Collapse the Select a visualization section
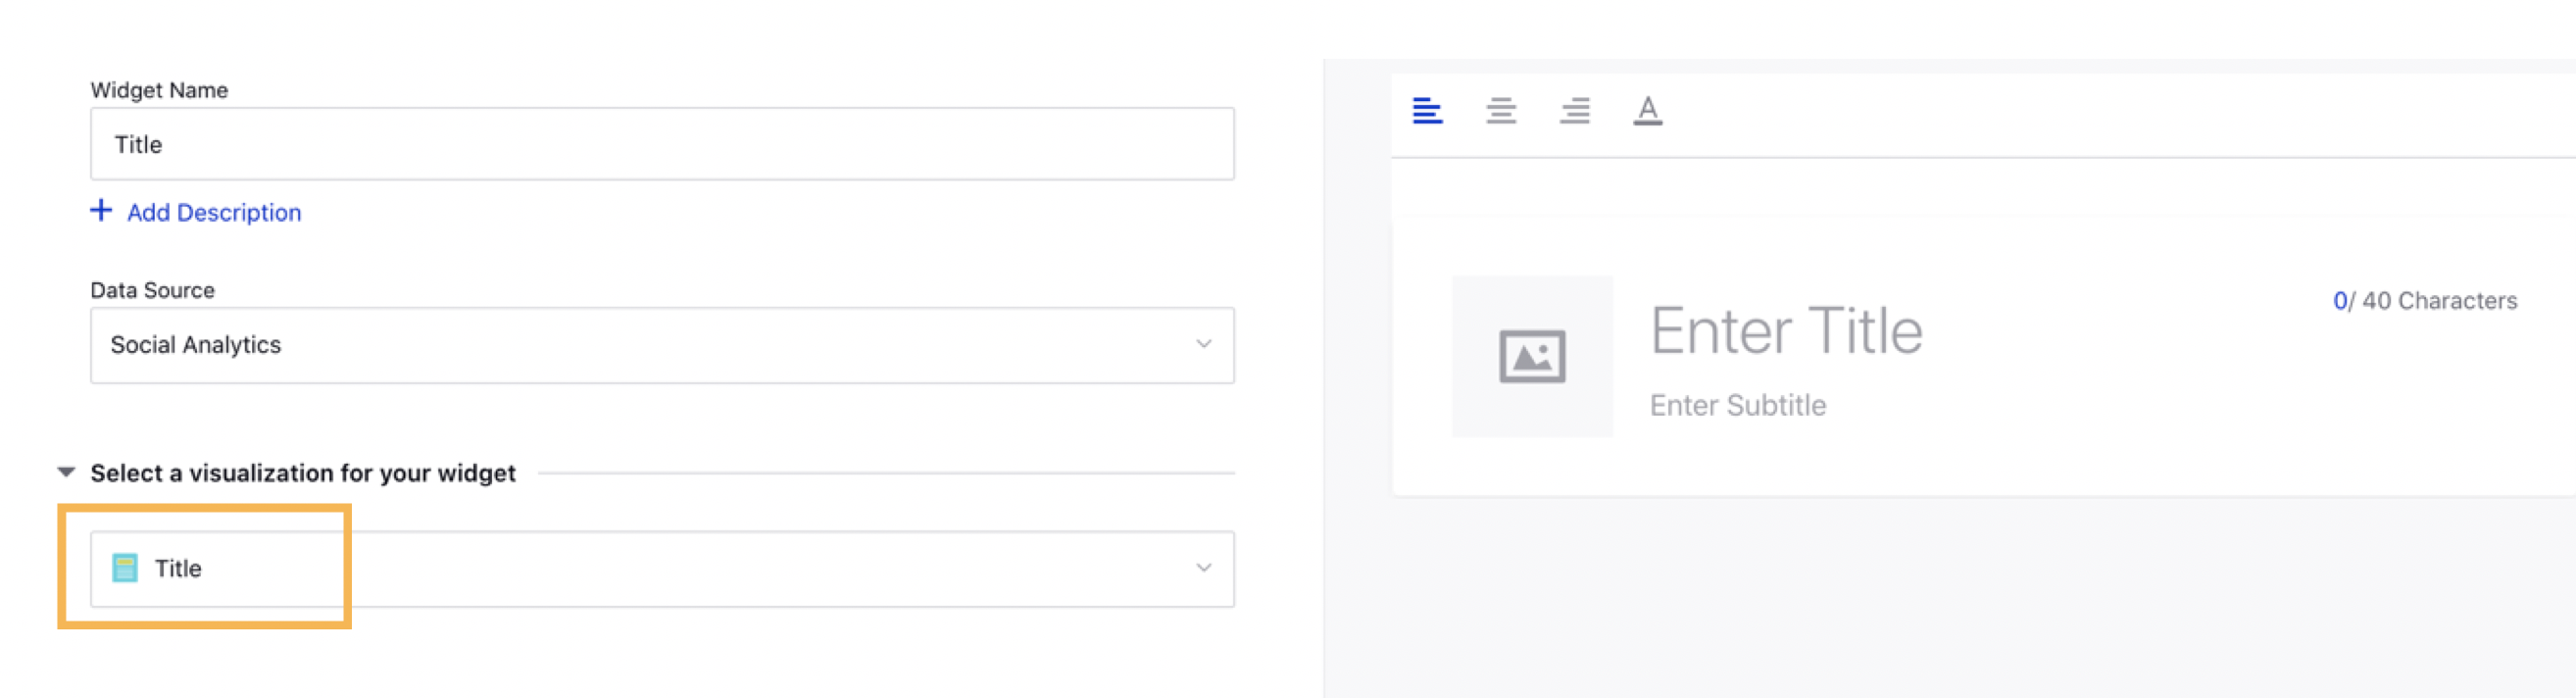This screenshot has width=2576, height=698. click(x=67, y=472)
